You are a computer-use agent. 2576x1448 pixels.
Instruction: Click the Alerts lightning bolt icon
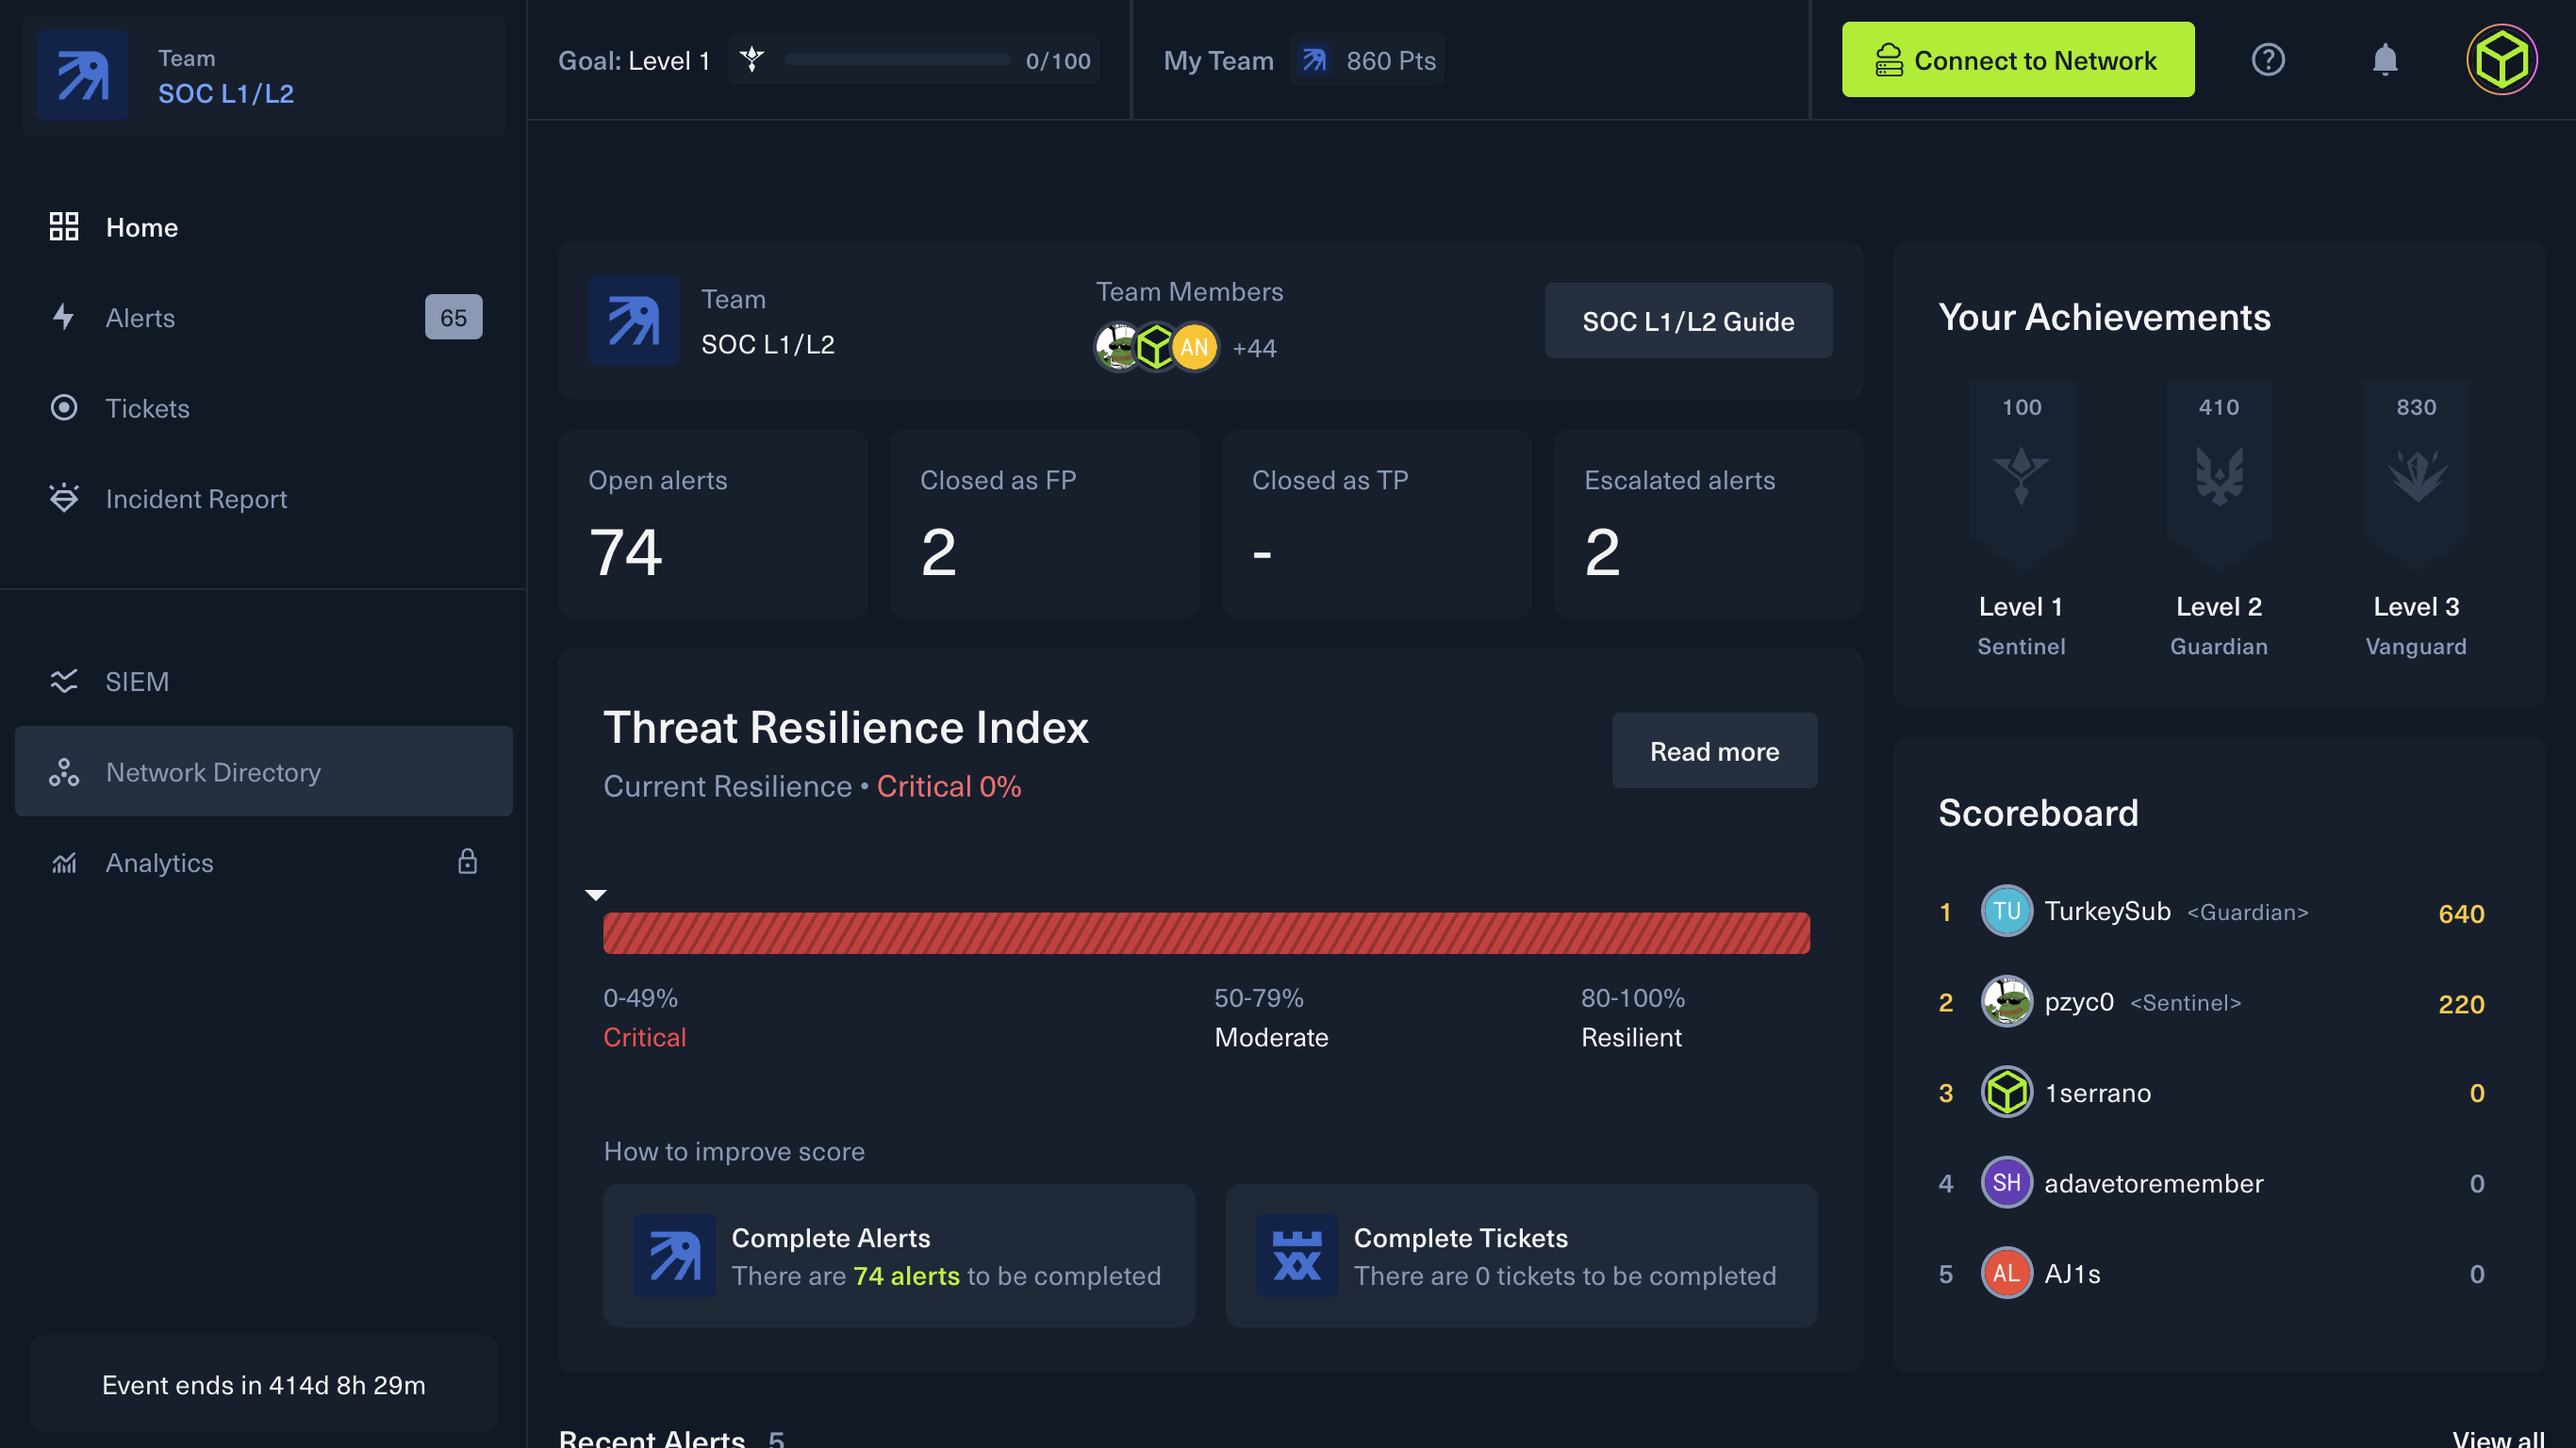[64, 317]
